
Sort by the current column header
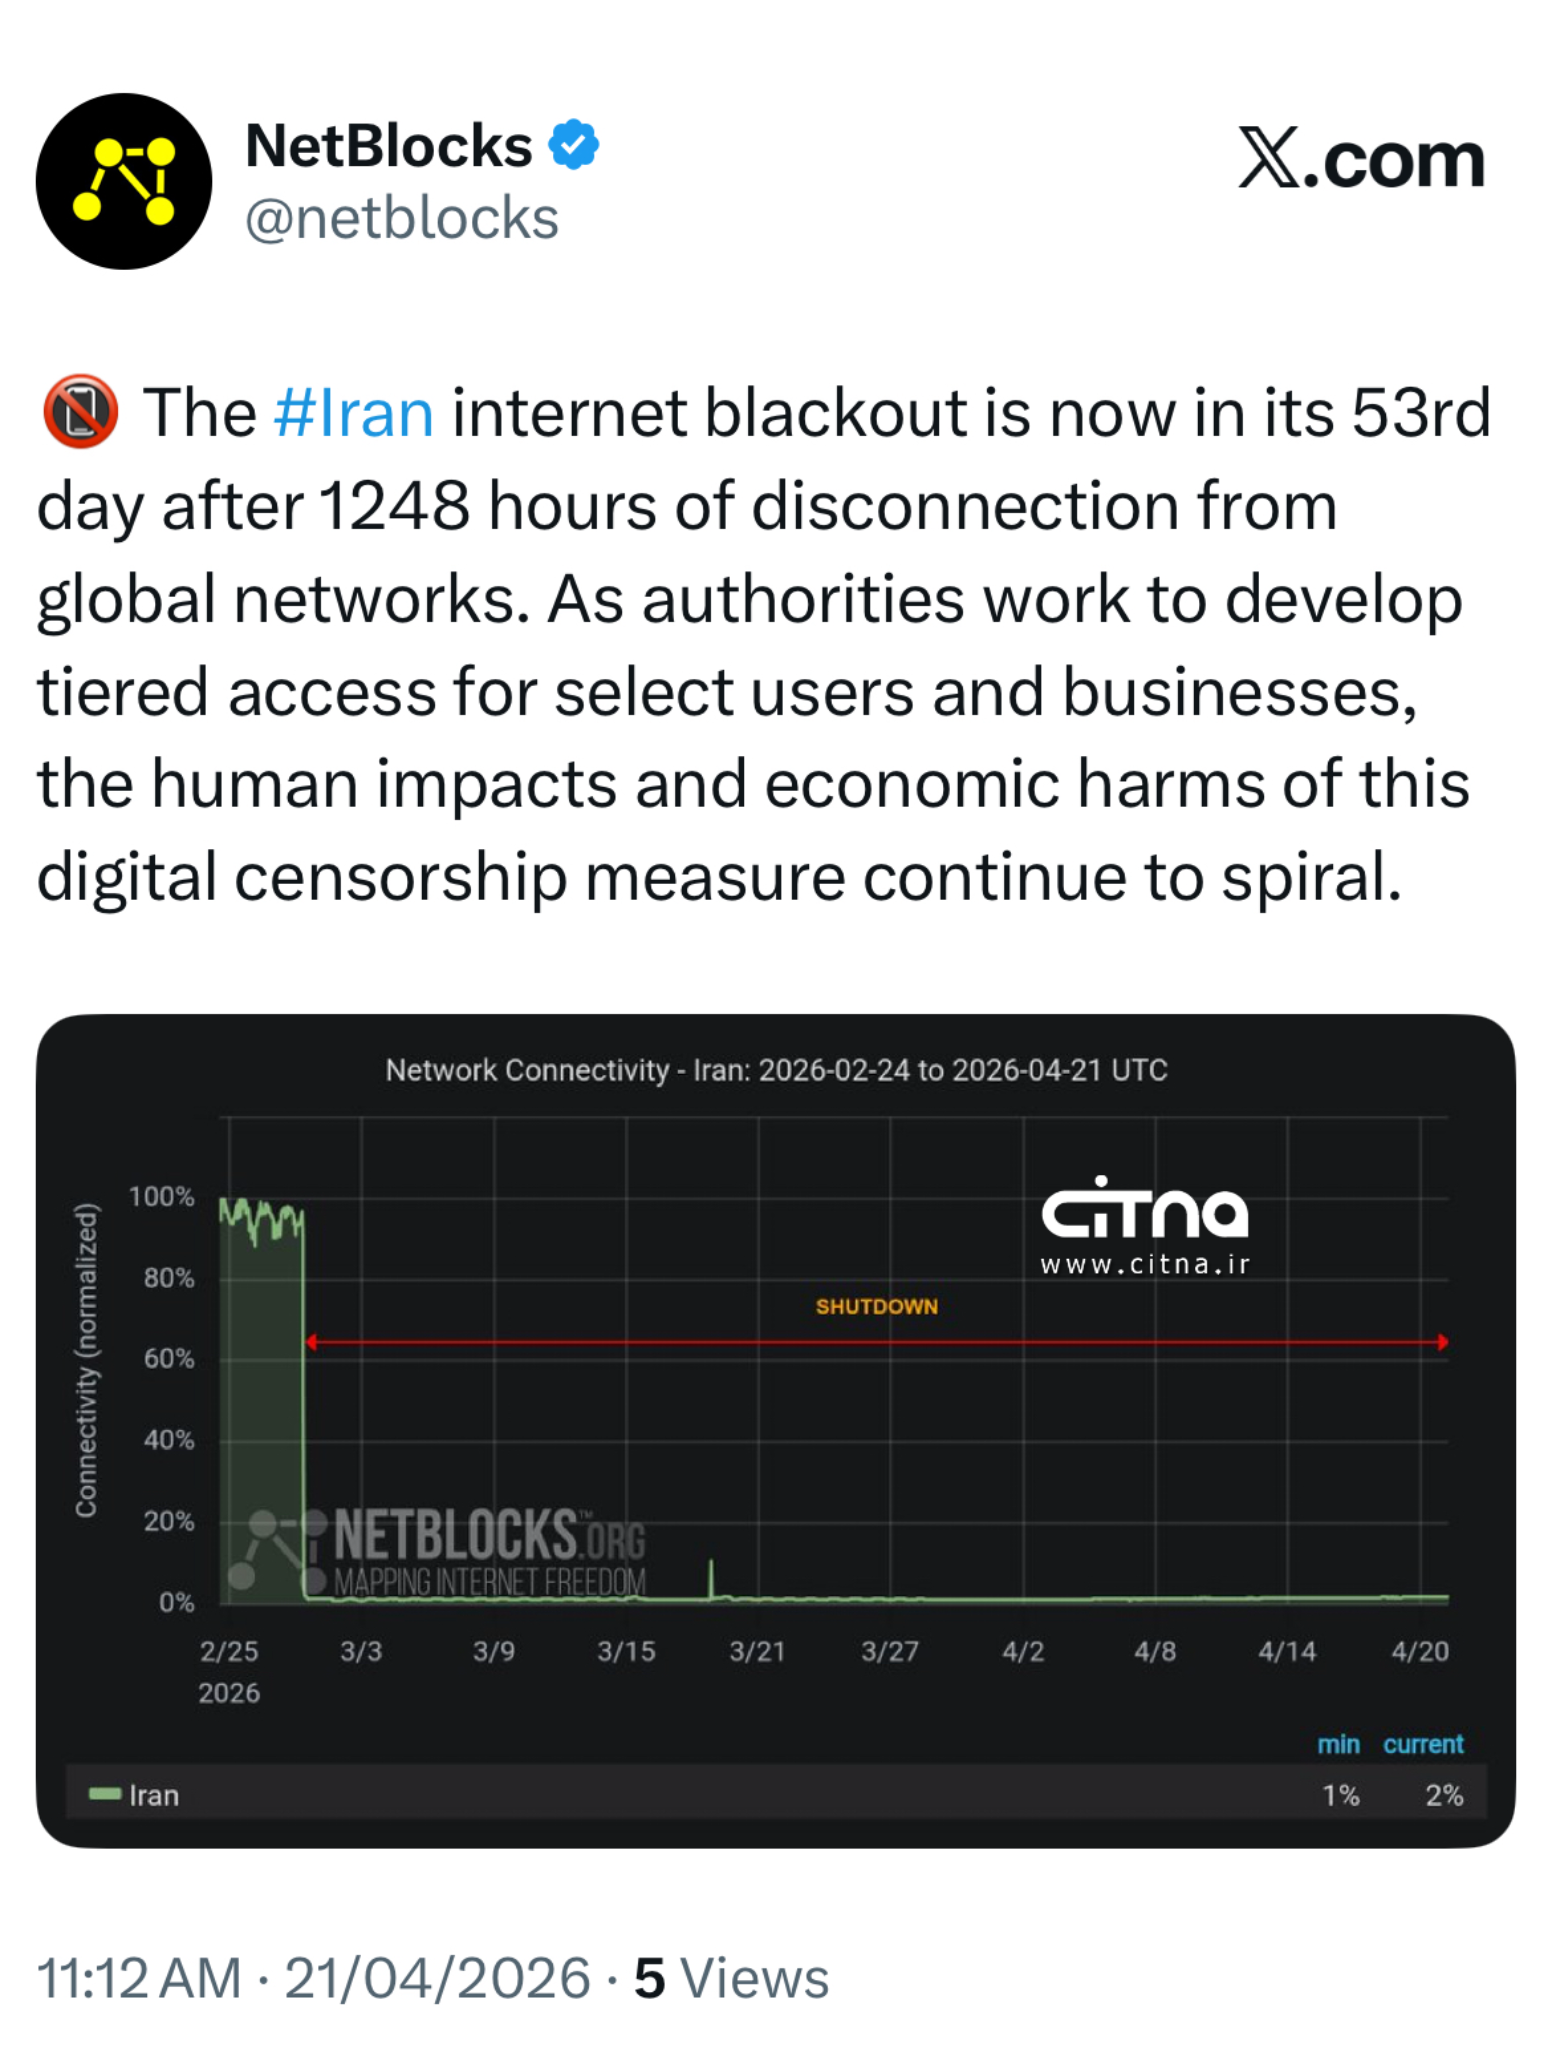(1423, 1744)
